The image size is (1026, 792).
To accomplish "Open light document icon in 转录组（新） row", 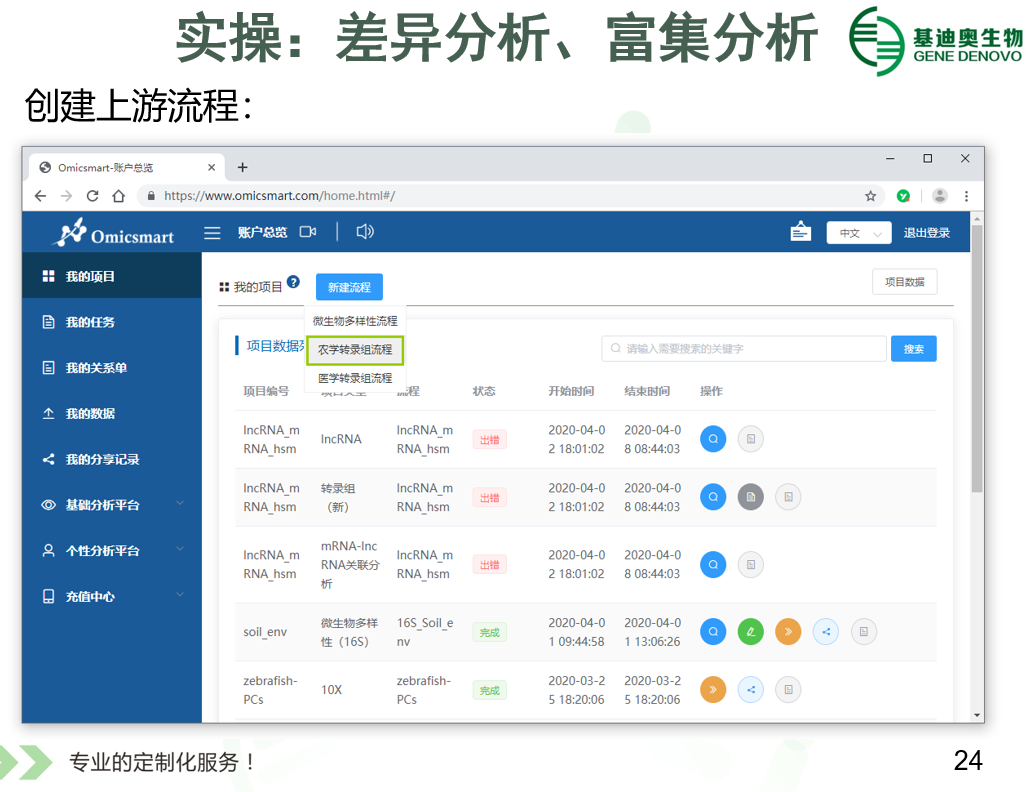I will point(788,497).
